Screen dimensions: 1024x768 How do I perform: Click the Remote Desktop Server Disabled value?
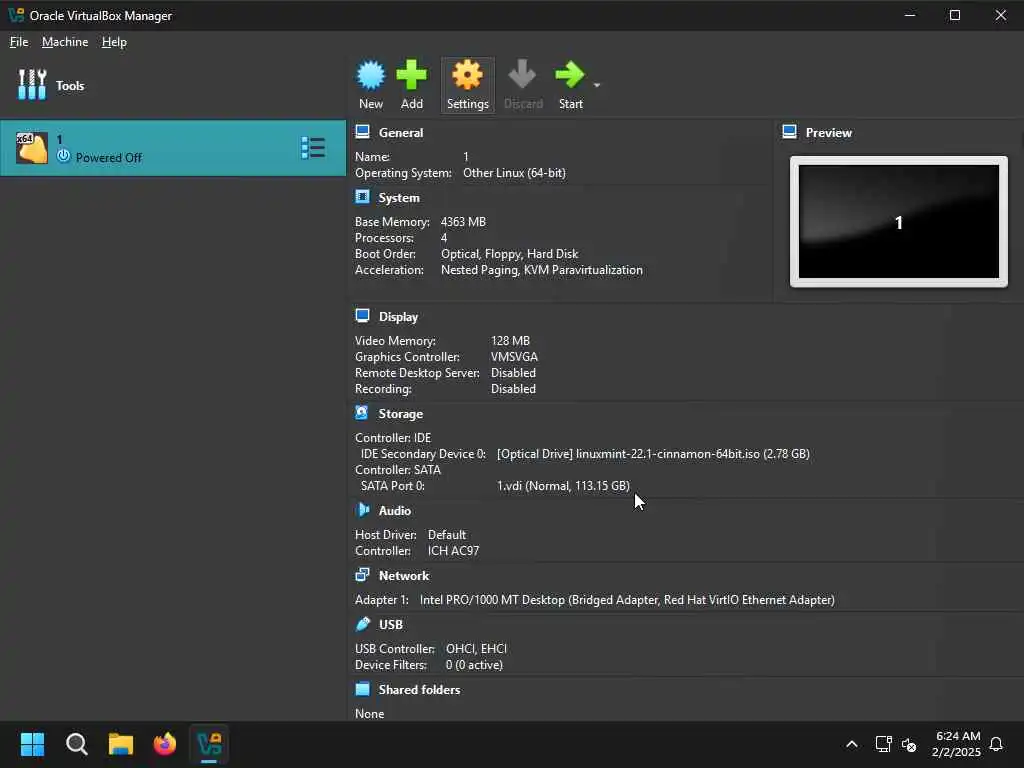pos(513,373)
